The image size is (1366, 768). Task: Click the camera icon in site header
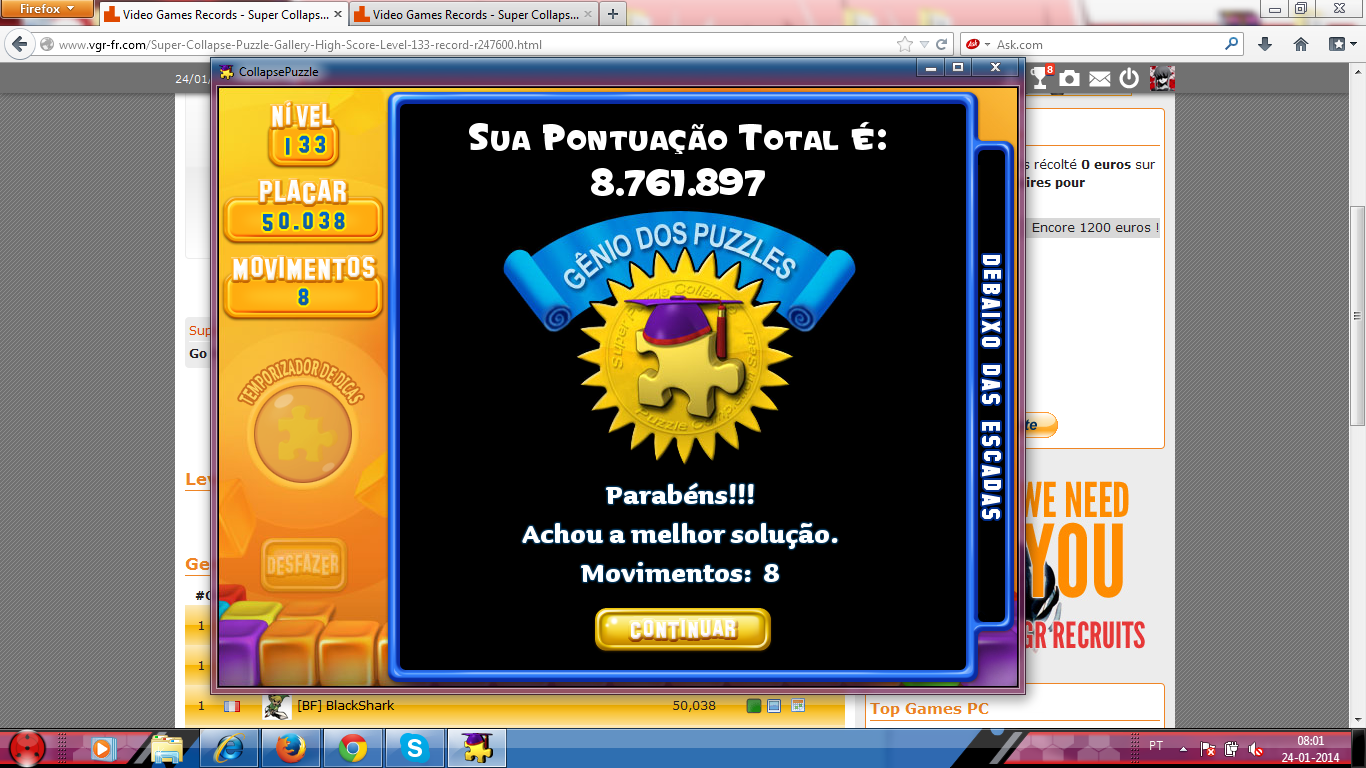tap(1070, 78)
